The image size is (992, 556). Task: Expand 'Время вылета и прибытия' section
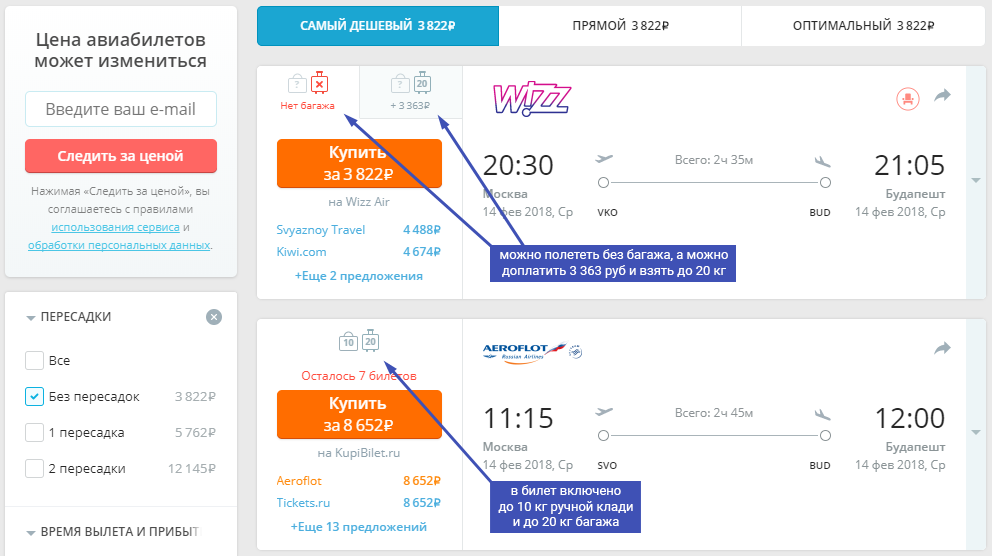click(113, 532)
